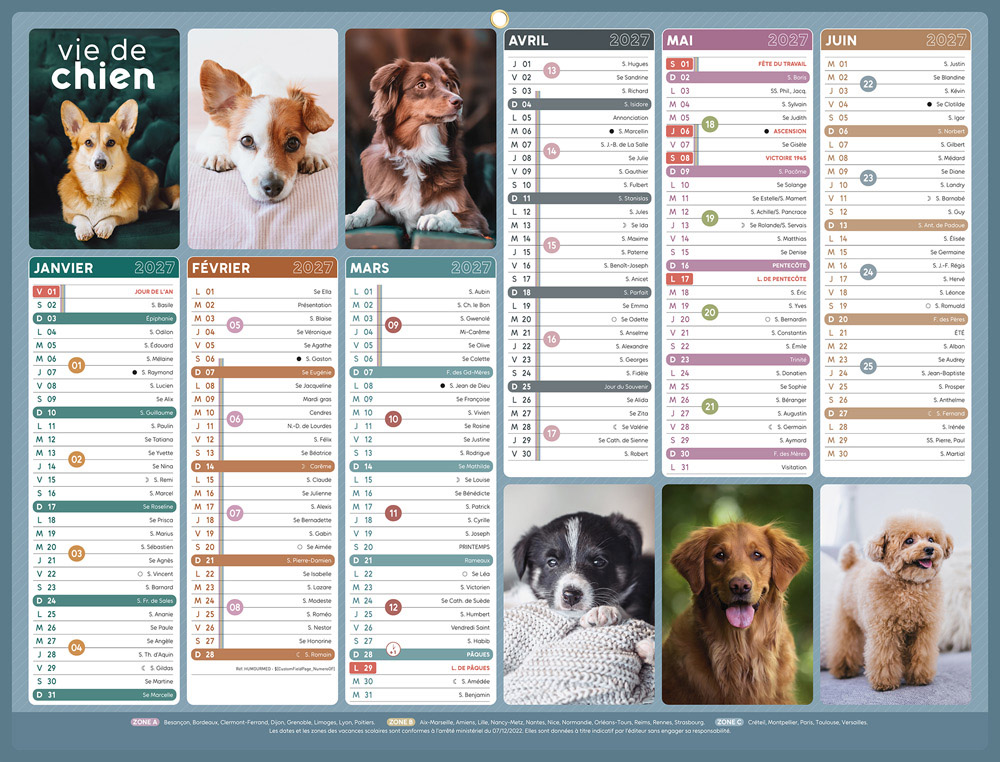This screenshot has width=1000, height=762.
Task: Select week 20 circle in Mai
Action: pyautogui.click(x=710, y=312)
